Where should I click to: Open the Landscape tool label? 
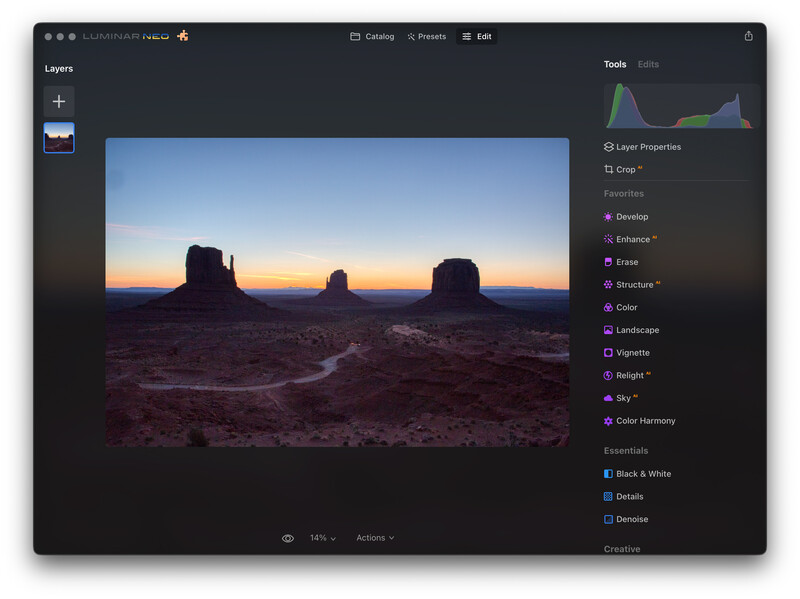pos(637,330)
